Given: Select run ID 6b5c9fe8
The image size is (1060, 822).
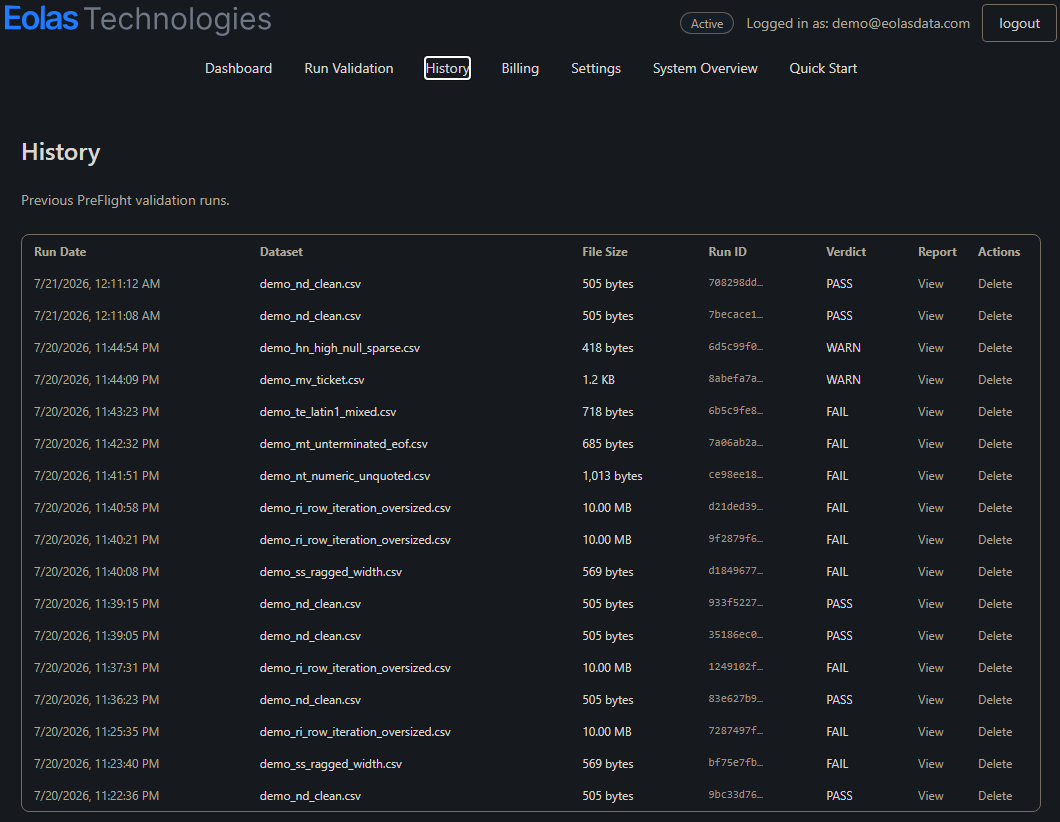Looking at the screenshot, I should pos(736,410).
